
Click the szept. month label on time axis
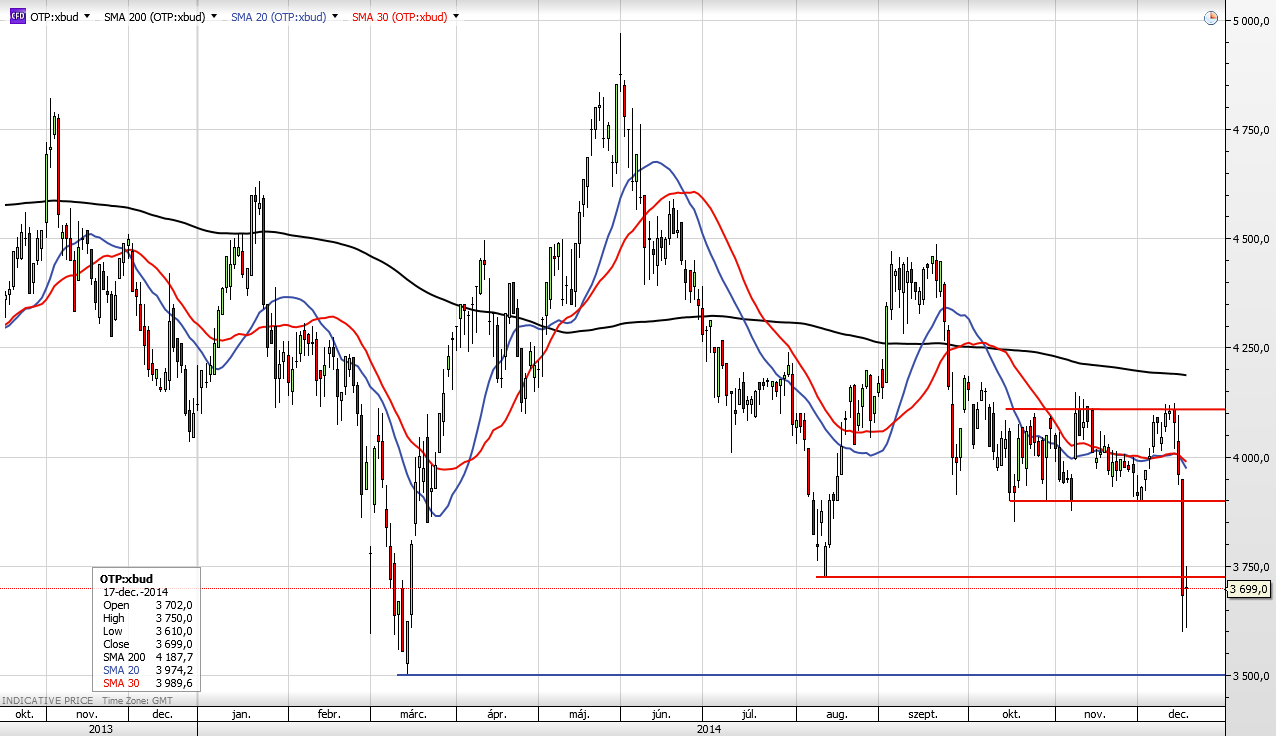pos(922,715)
